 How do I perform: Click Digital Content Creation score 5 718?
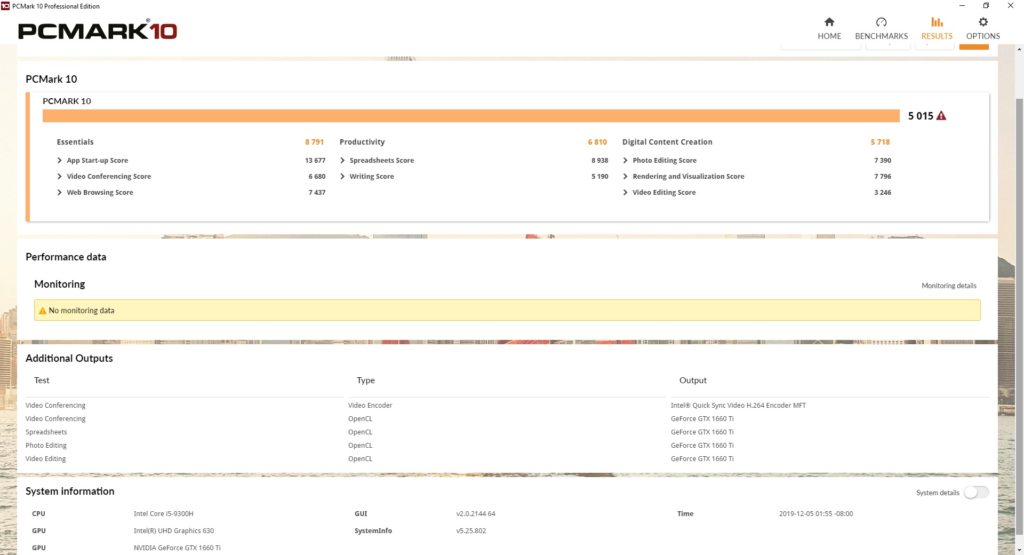click(x=880, y=142)
